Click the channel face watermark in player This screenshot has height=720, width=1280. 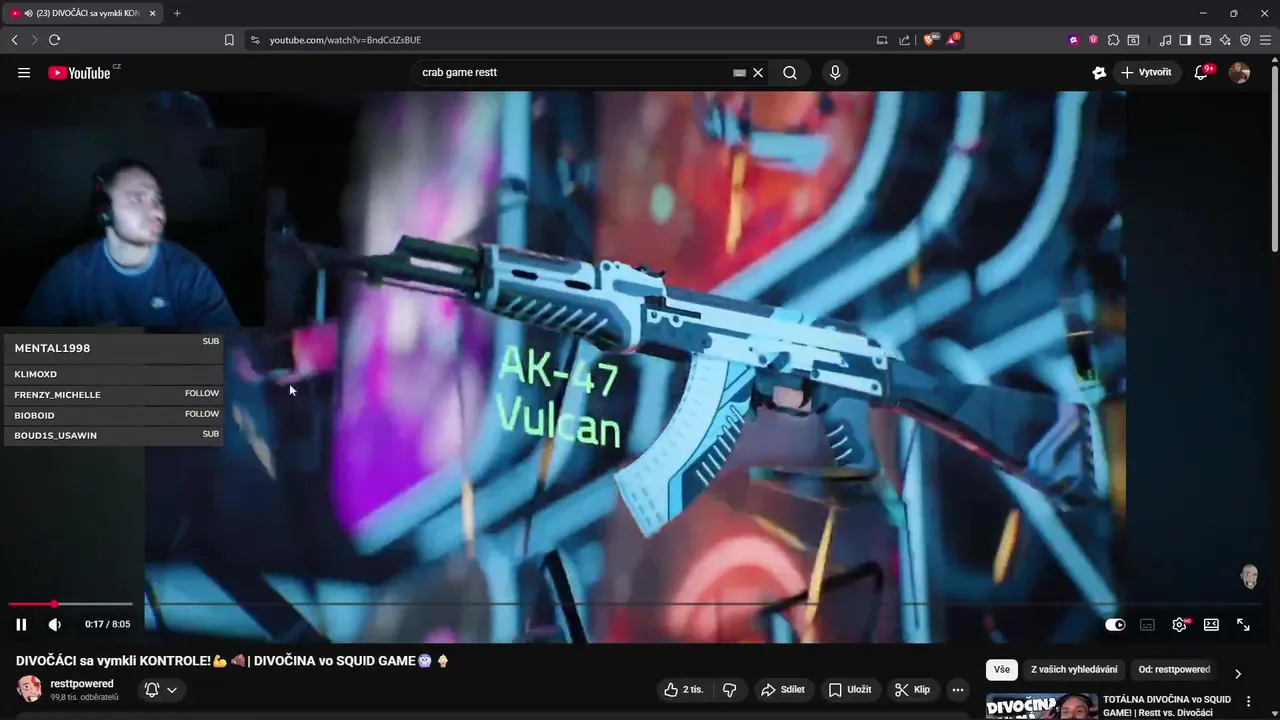pos(1249,577)
